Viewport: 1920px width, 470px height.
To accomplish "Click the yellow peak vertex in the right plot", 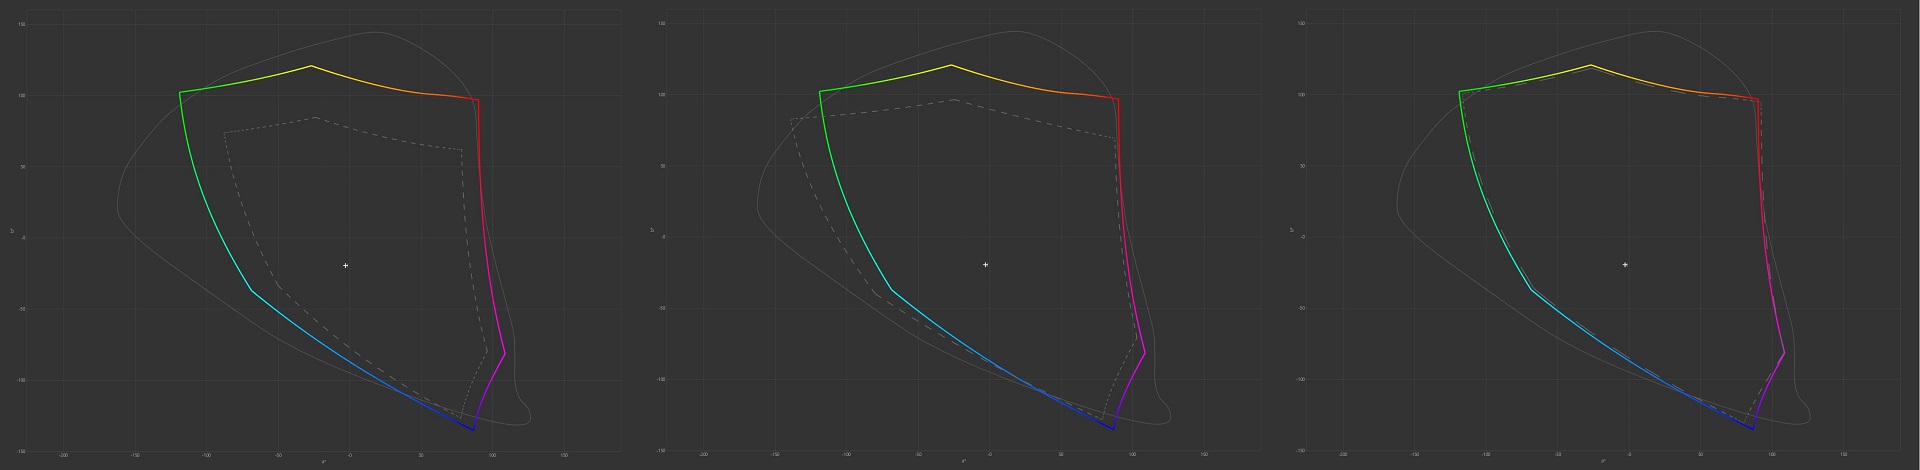I will click(1591, 66).
